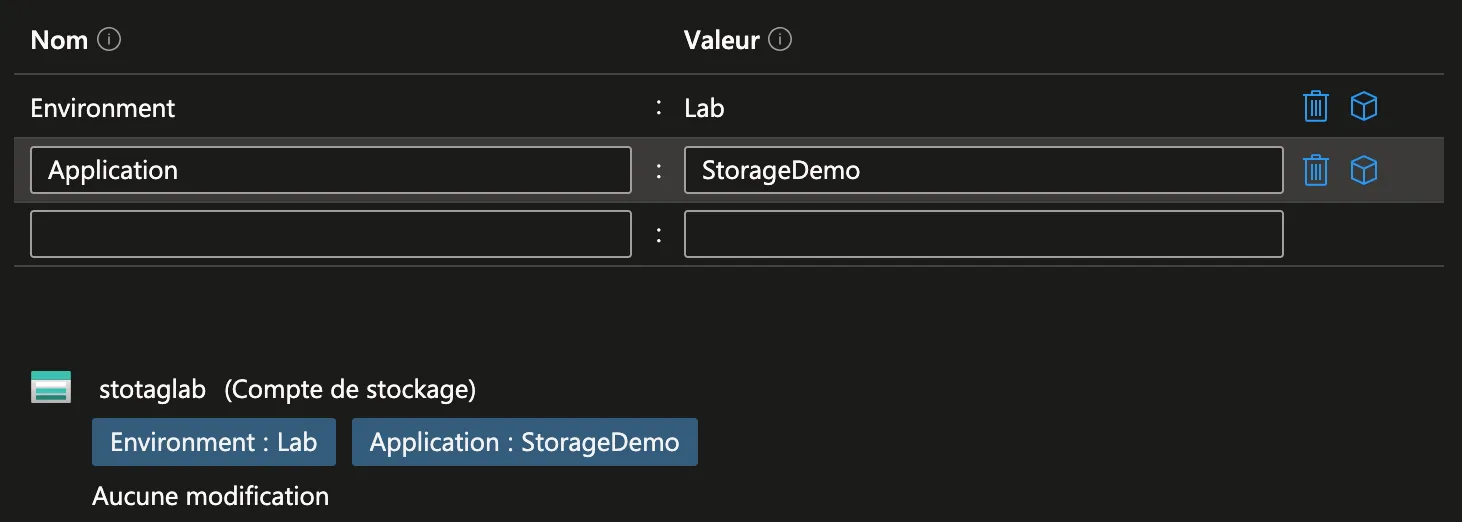Edit the Application name field
The width and height of the screenshot is (1462, 522).
coord(331,170)
